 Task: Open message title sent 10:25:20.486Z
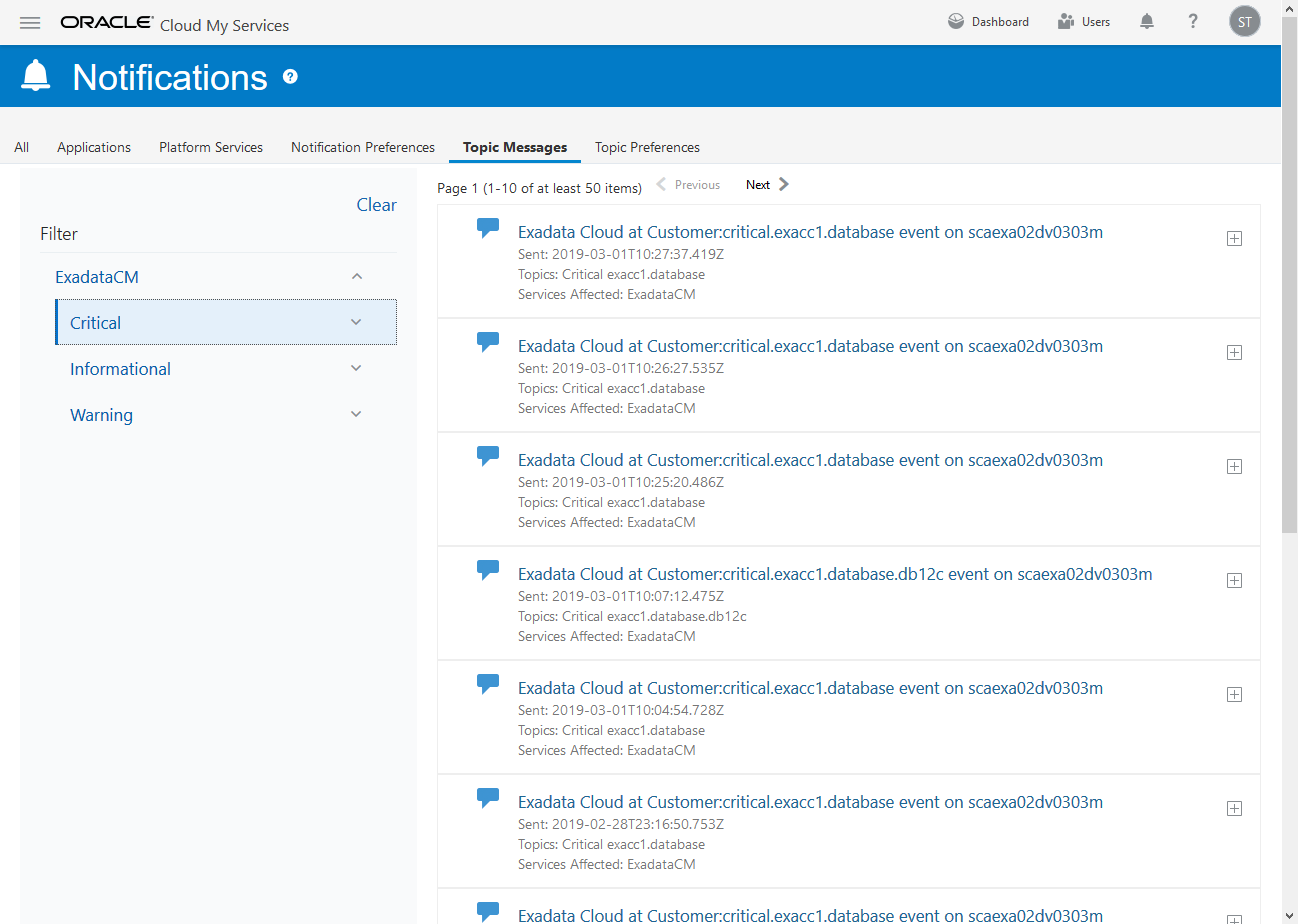pos(810,460)
